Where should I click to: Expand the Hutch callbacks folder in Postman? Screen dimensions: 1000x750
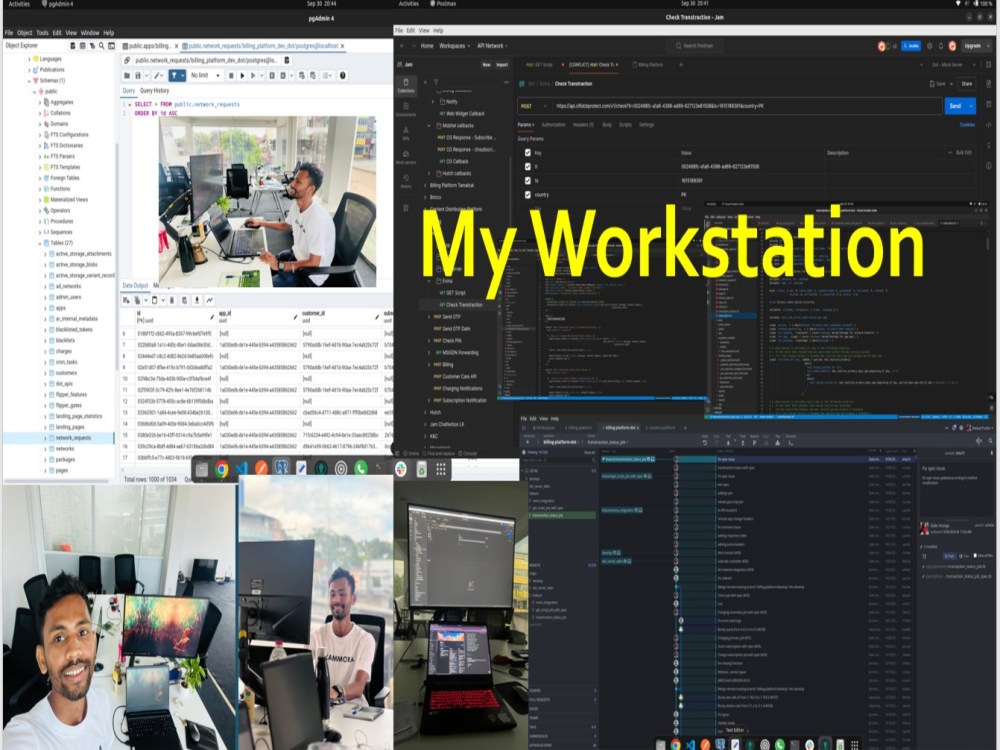coord(430,173)
